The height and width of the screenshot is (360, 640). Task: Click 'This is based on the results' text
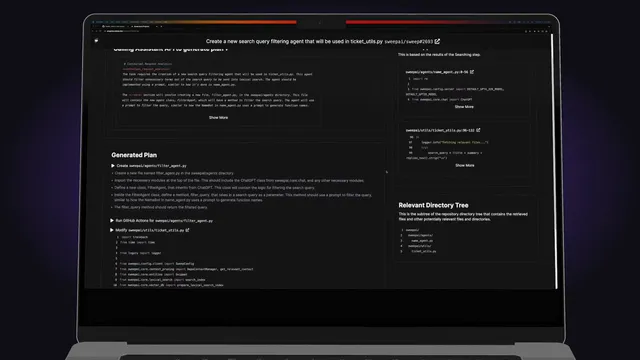(x=439, y=55)
